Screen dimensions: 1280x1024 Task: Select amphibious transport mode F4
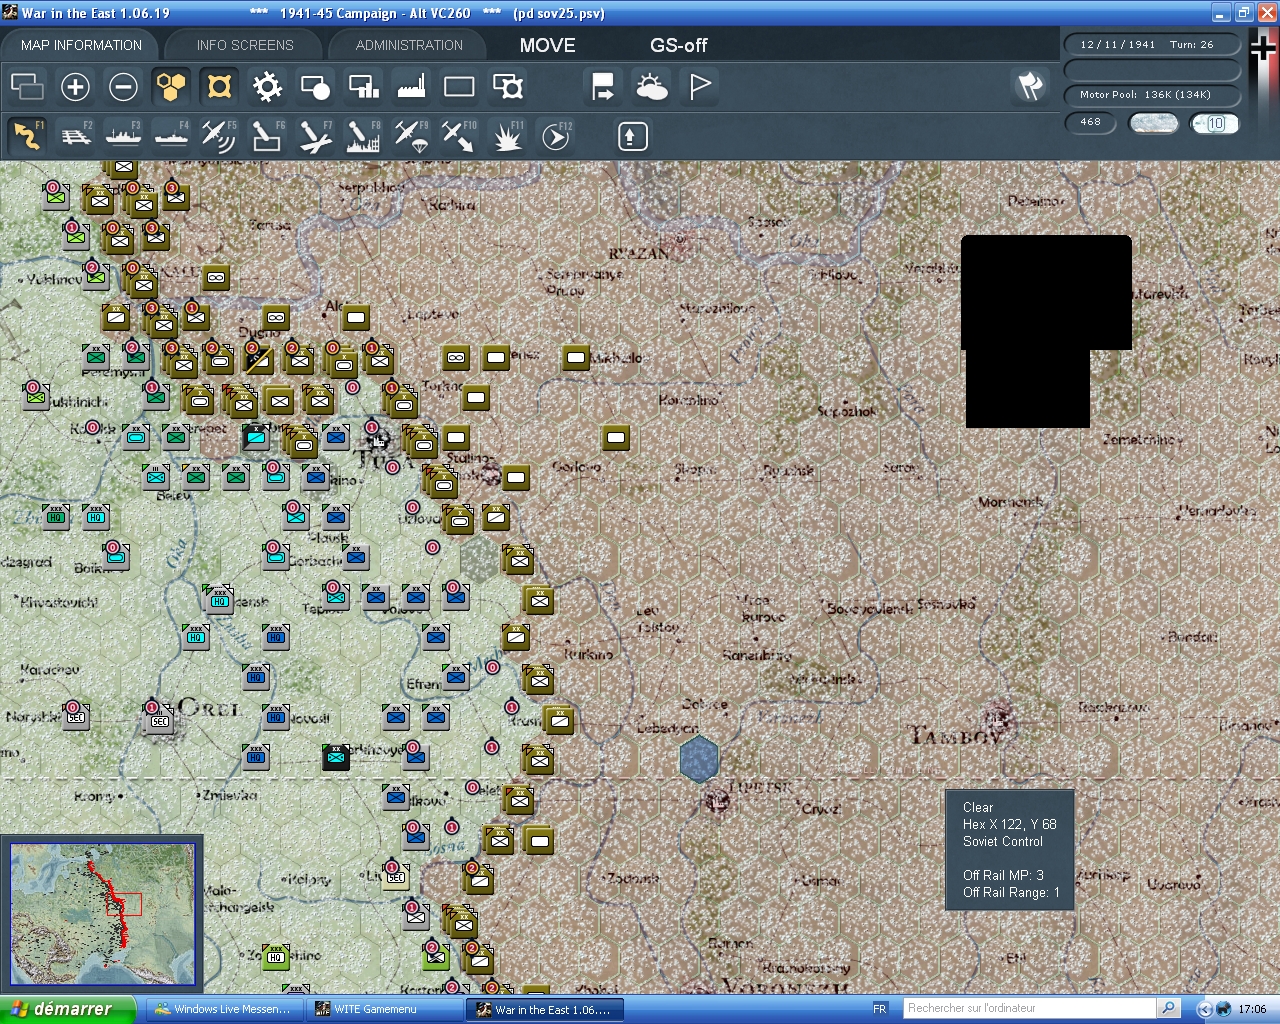click(x=171, y=135)
